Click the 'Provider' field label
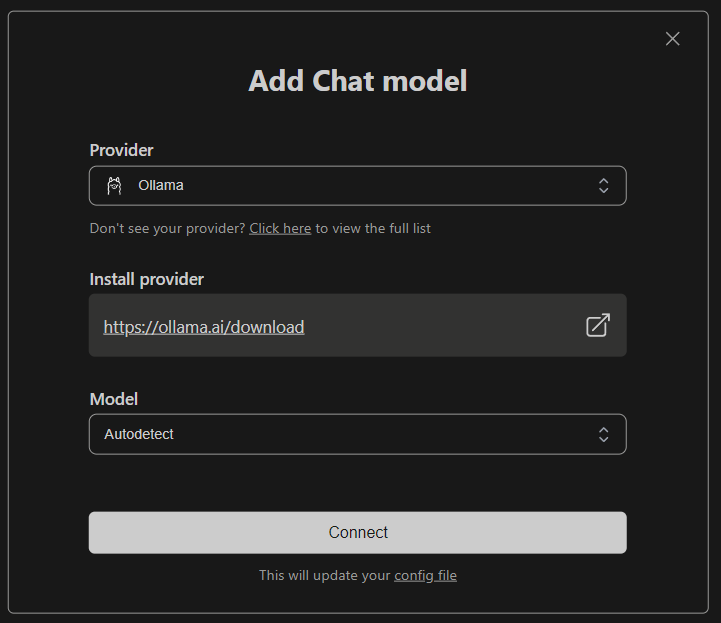 coord(121,150)
